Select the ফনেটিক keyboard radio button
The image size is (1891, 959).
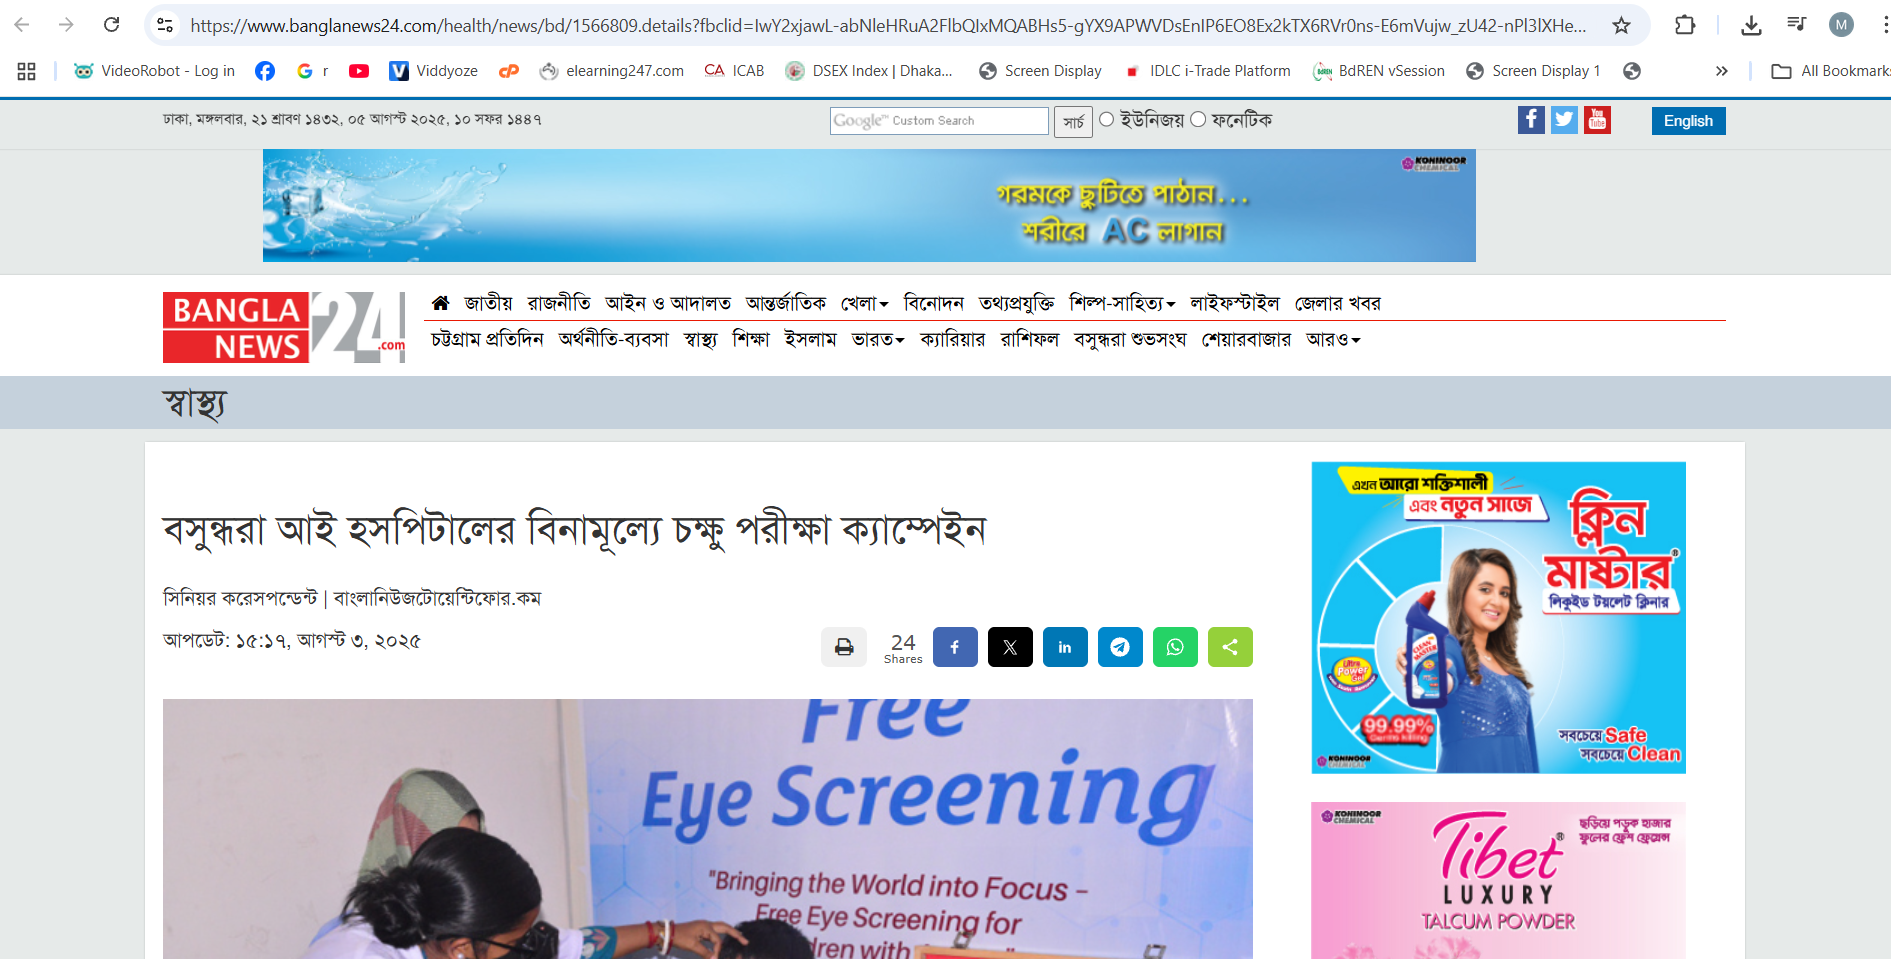click(1198, 120)
